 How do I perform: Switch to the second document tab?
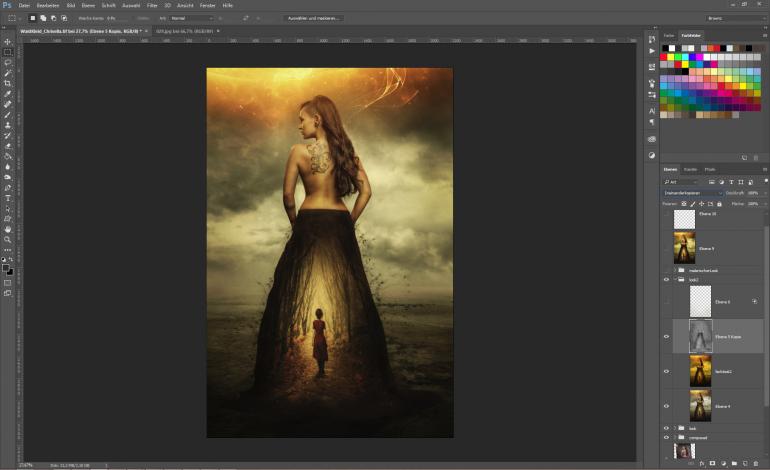(187, 31)
